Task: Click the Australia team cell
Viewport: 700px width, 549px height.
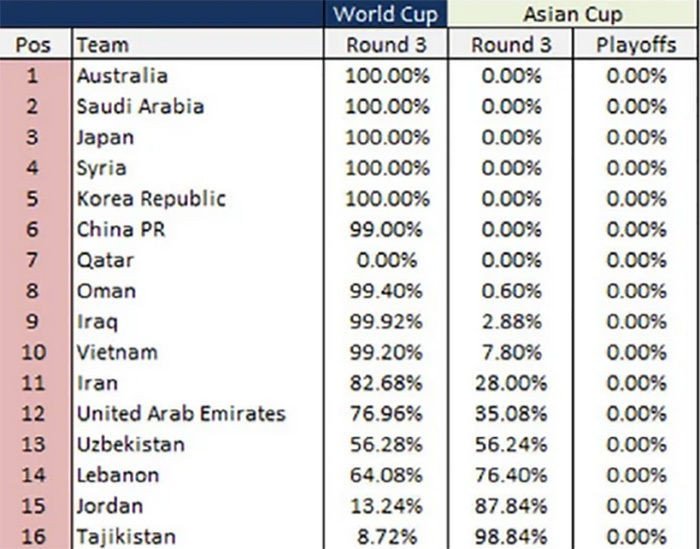Action: point(123,76)
